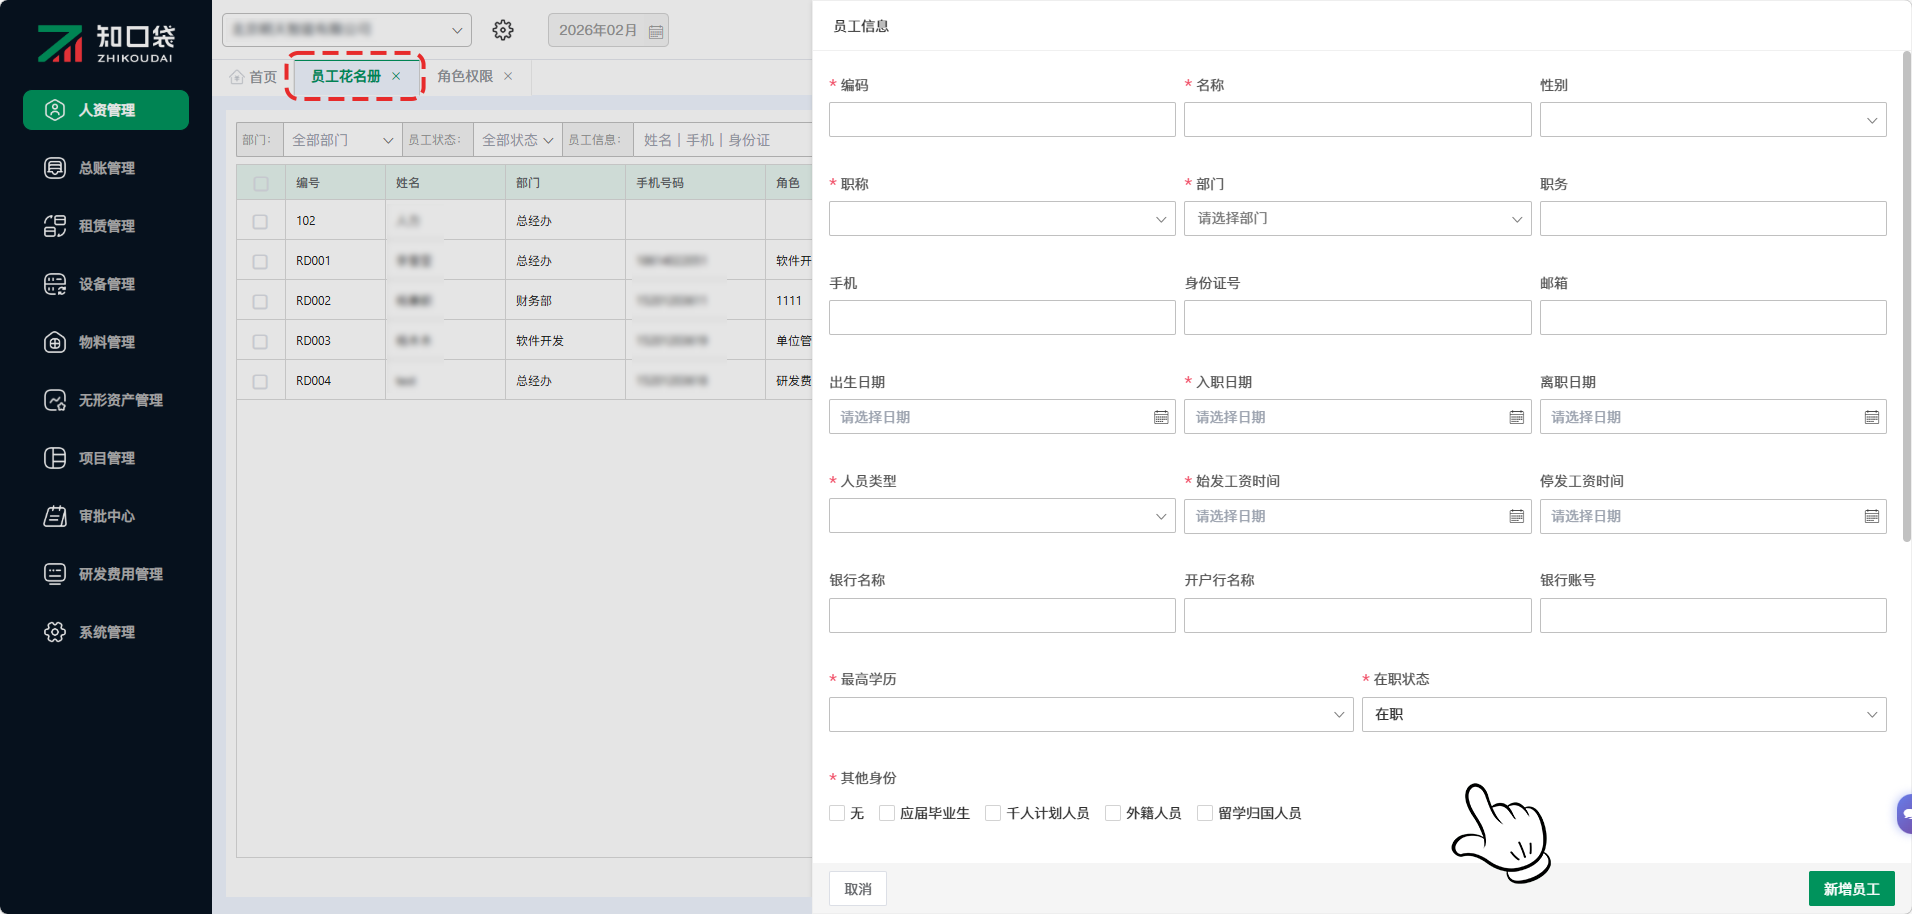Select the row checkbox for RD003
This screenshot has height=914, width=1920.
[260, 342]
